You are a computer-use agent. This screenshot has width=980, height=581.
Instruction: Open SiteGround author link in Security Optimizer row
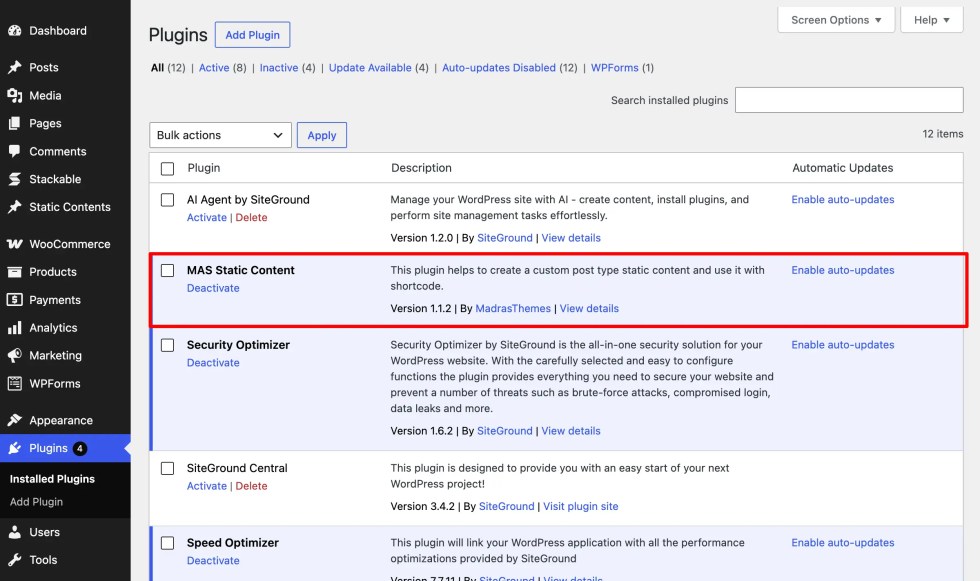point(505,430)
